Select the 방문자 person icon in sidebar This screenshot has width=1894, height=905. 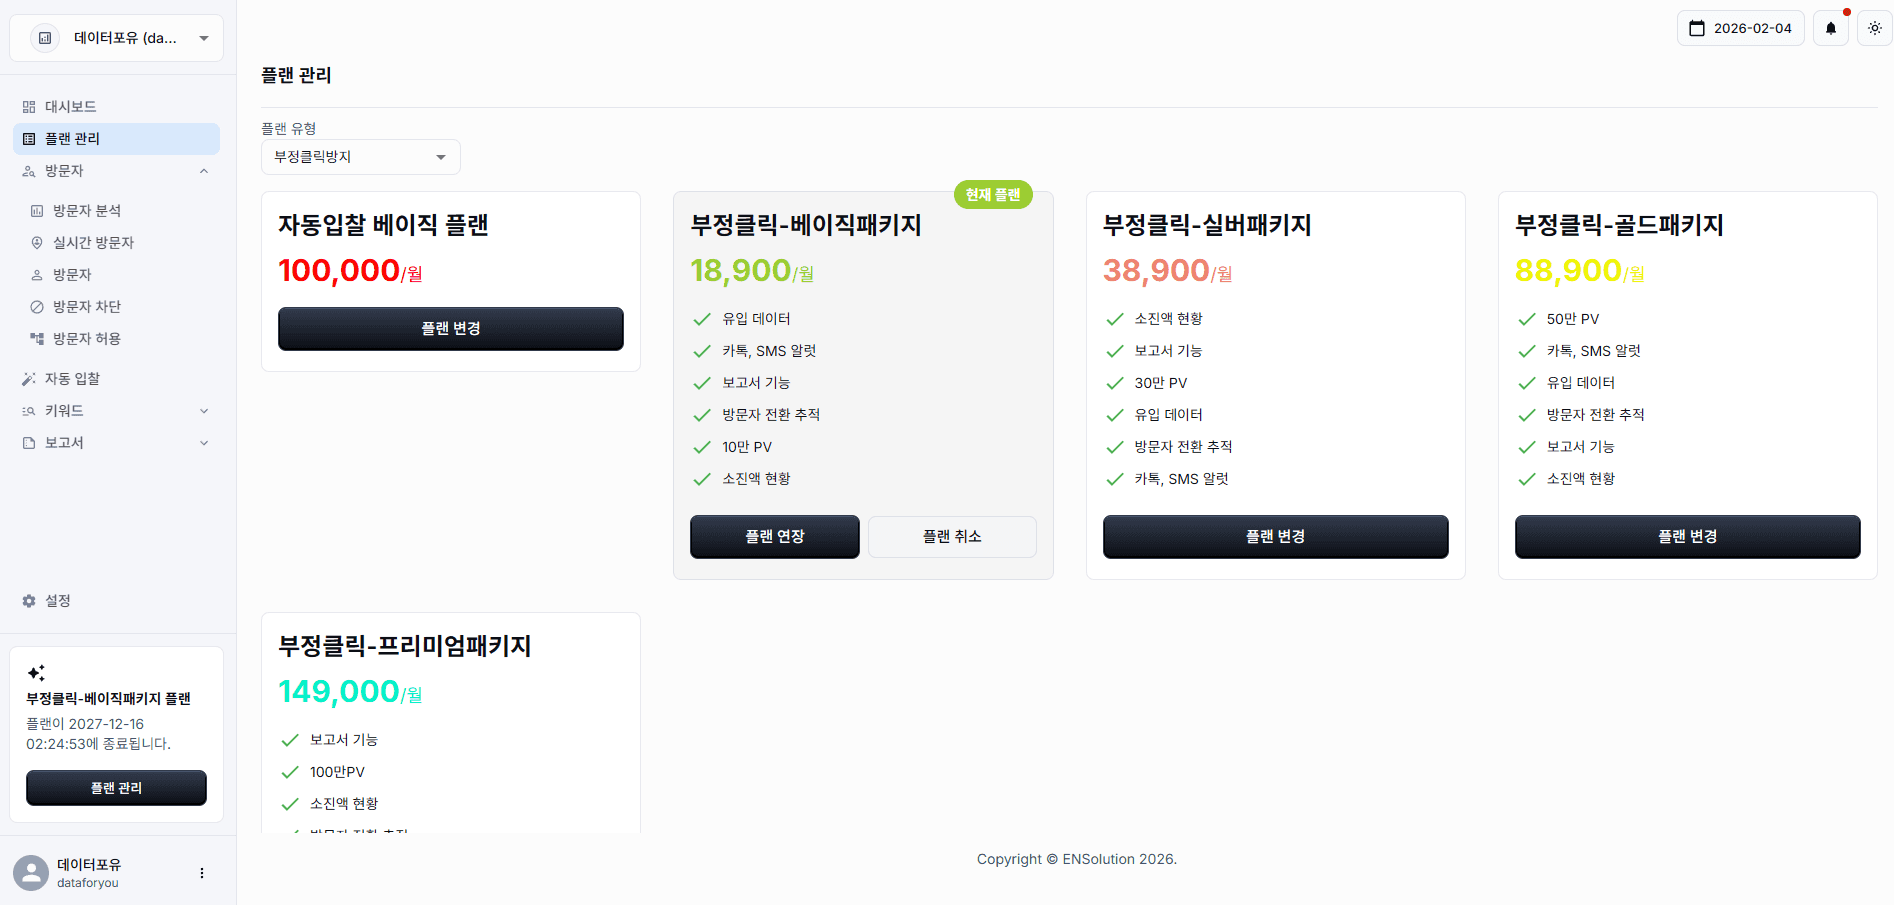(37, 274)
